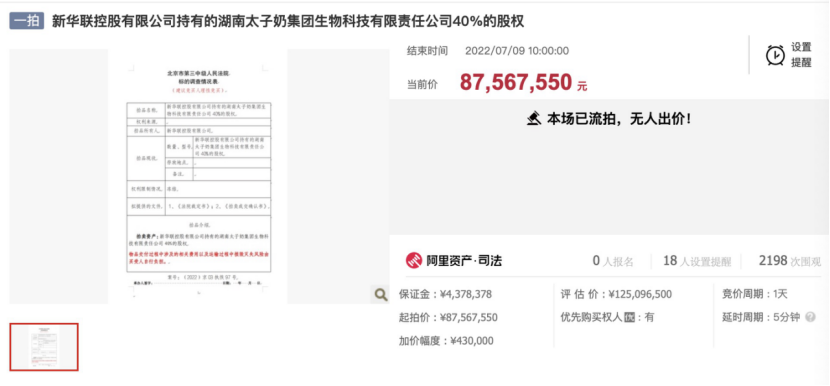This screenshot has width=830, height=386.
Task: Open the large document preview image
Action: [198, 177]
